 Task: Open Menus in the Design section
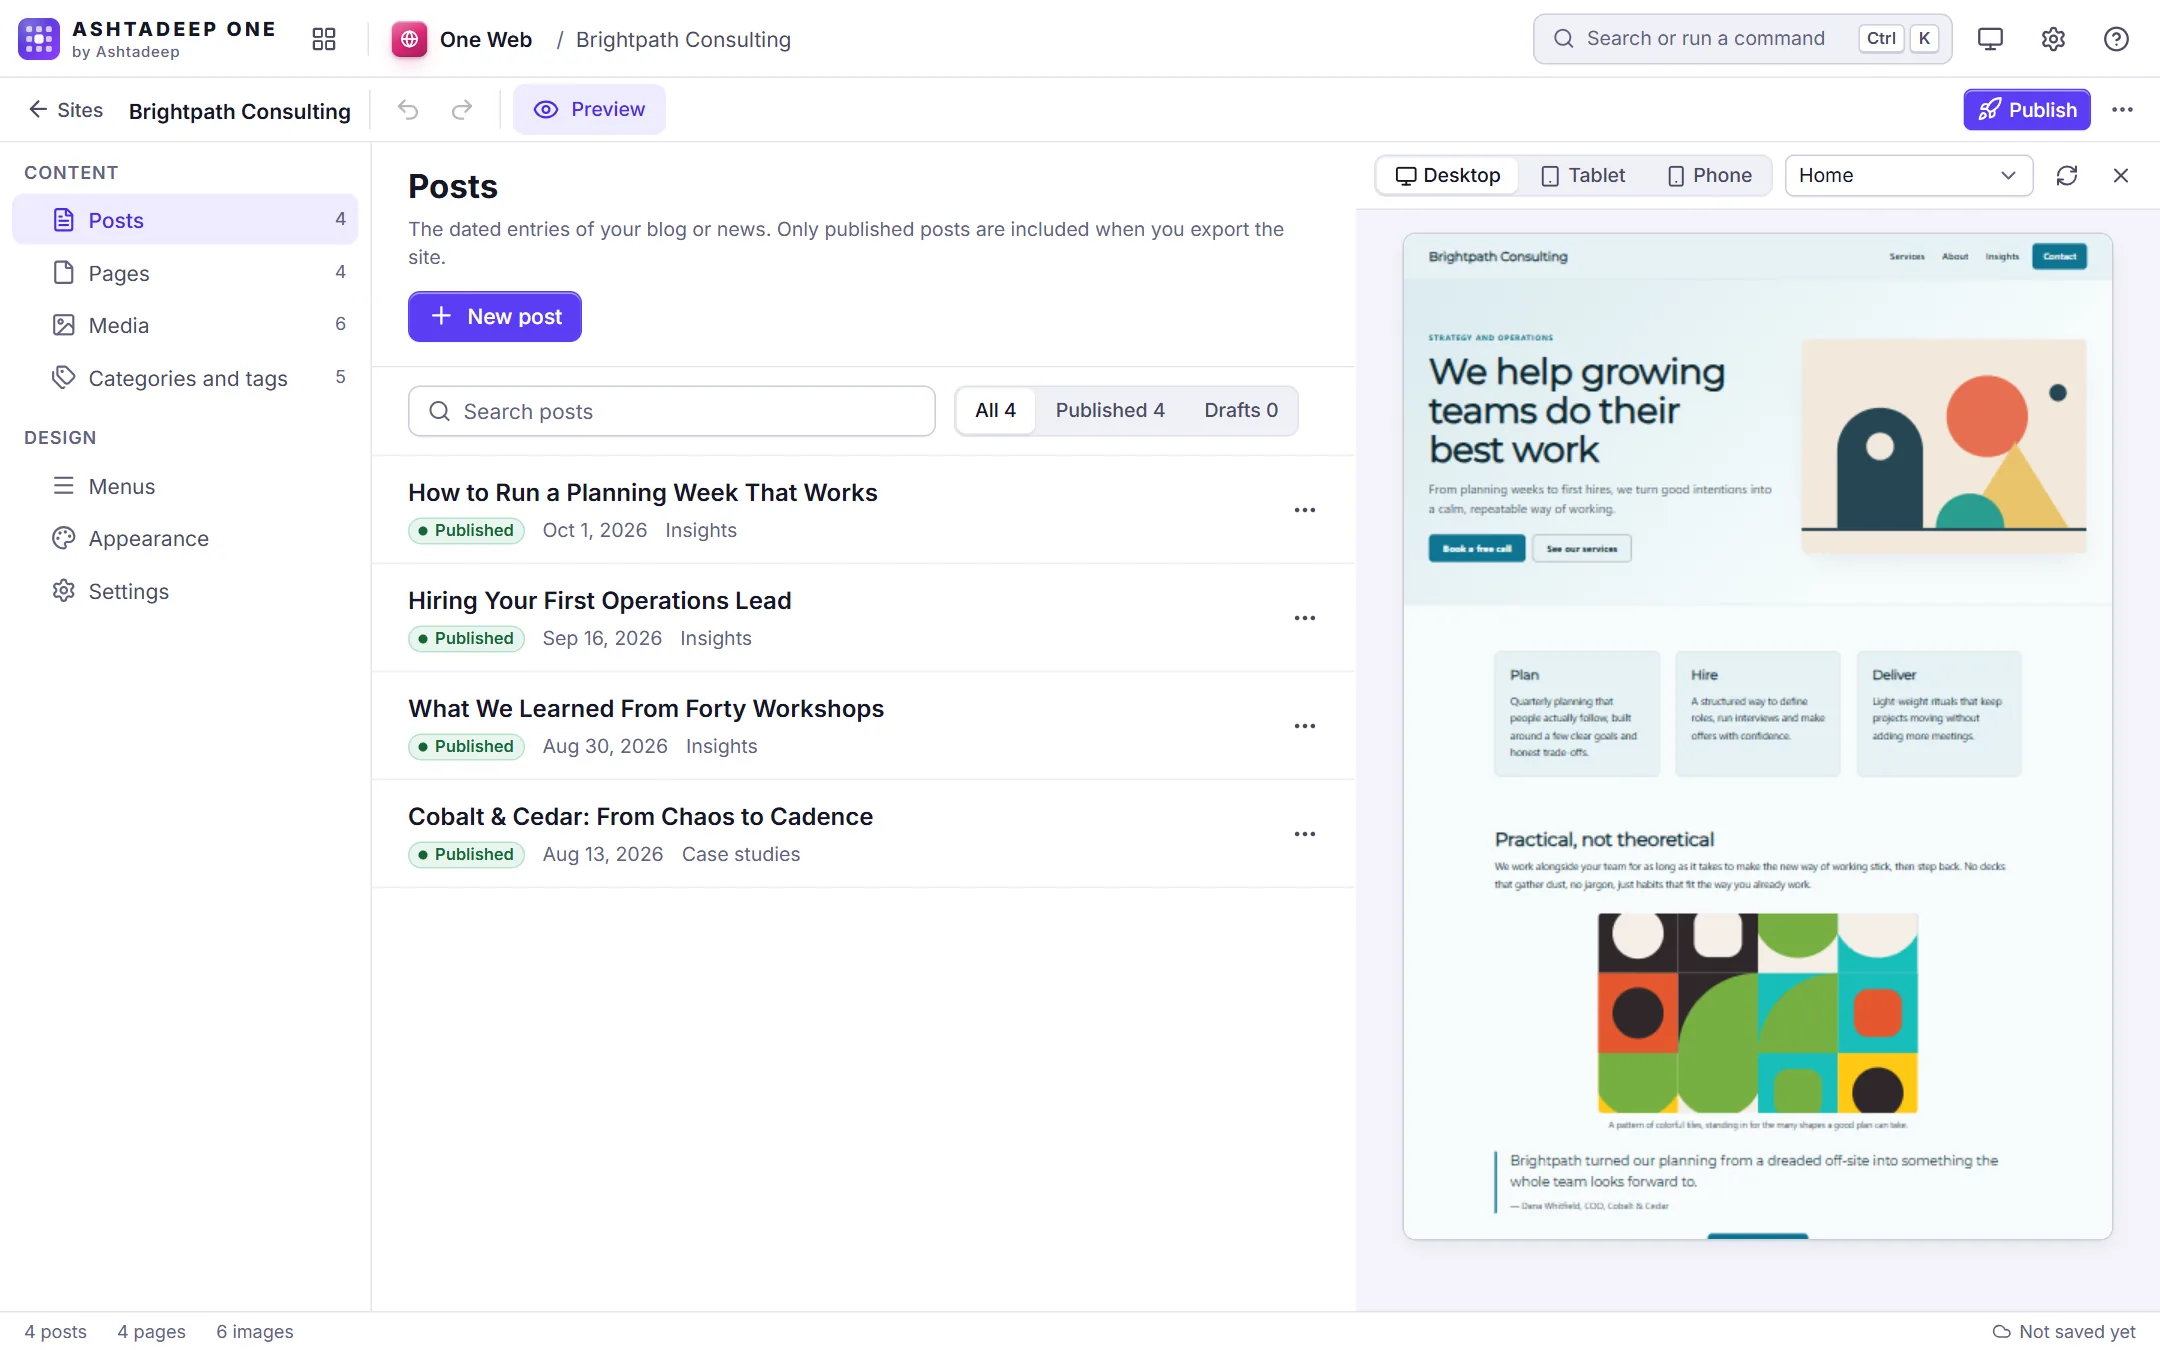click(185, 486)
